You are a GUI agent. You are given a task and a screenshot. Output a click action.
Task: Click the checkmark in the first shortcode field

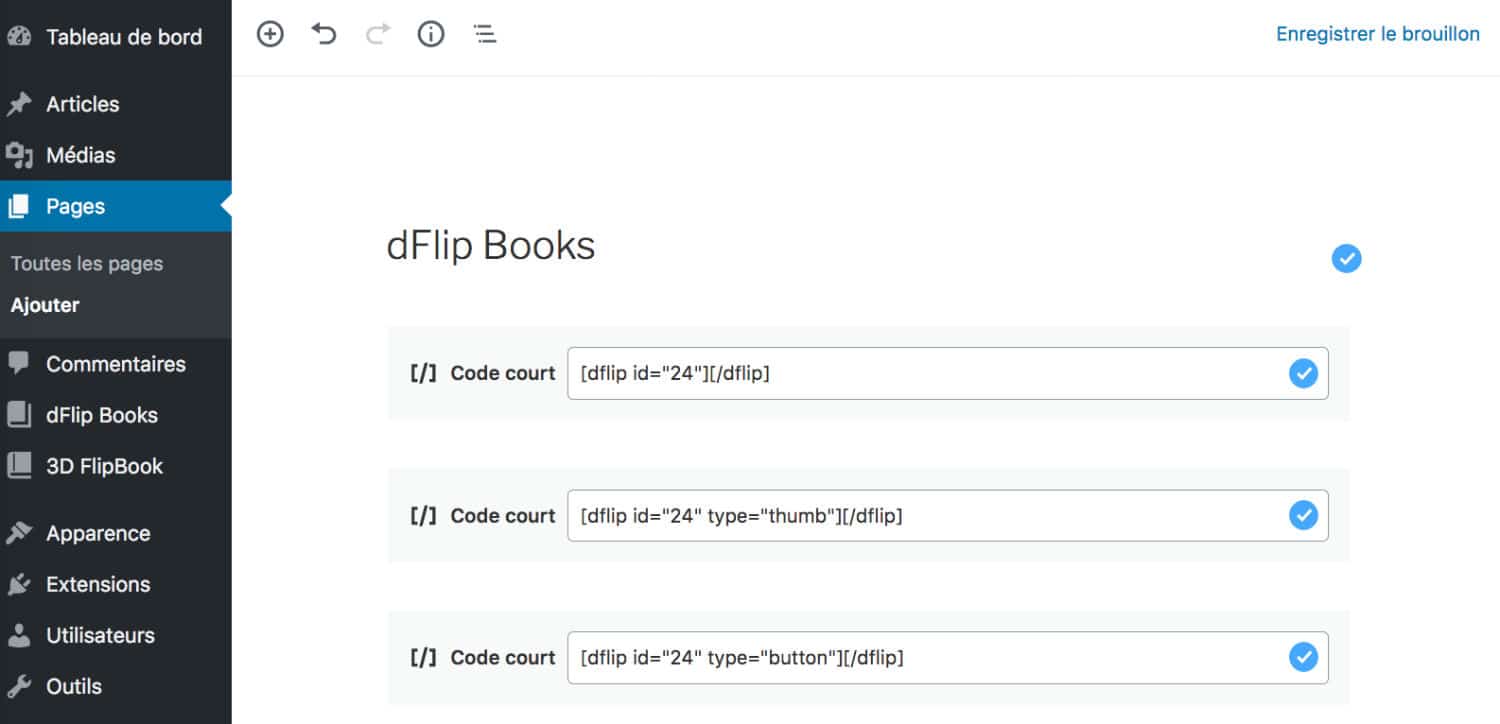tap(1303, 373)
